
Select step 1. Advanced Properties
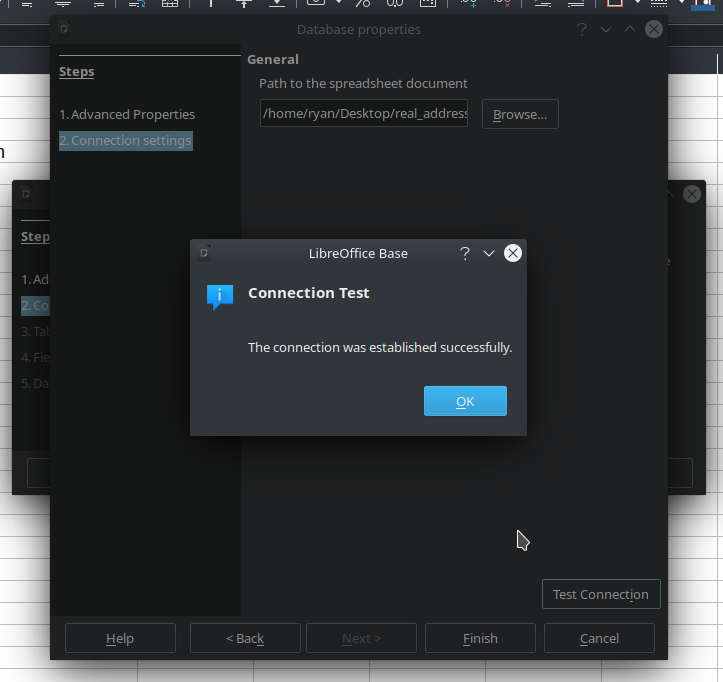[x=127, y=114]
